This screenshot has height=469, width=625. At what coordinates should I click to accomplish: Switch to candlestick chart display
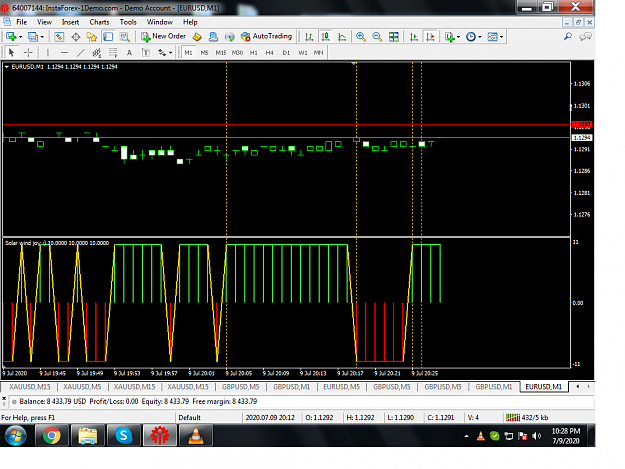coord(326,37)
